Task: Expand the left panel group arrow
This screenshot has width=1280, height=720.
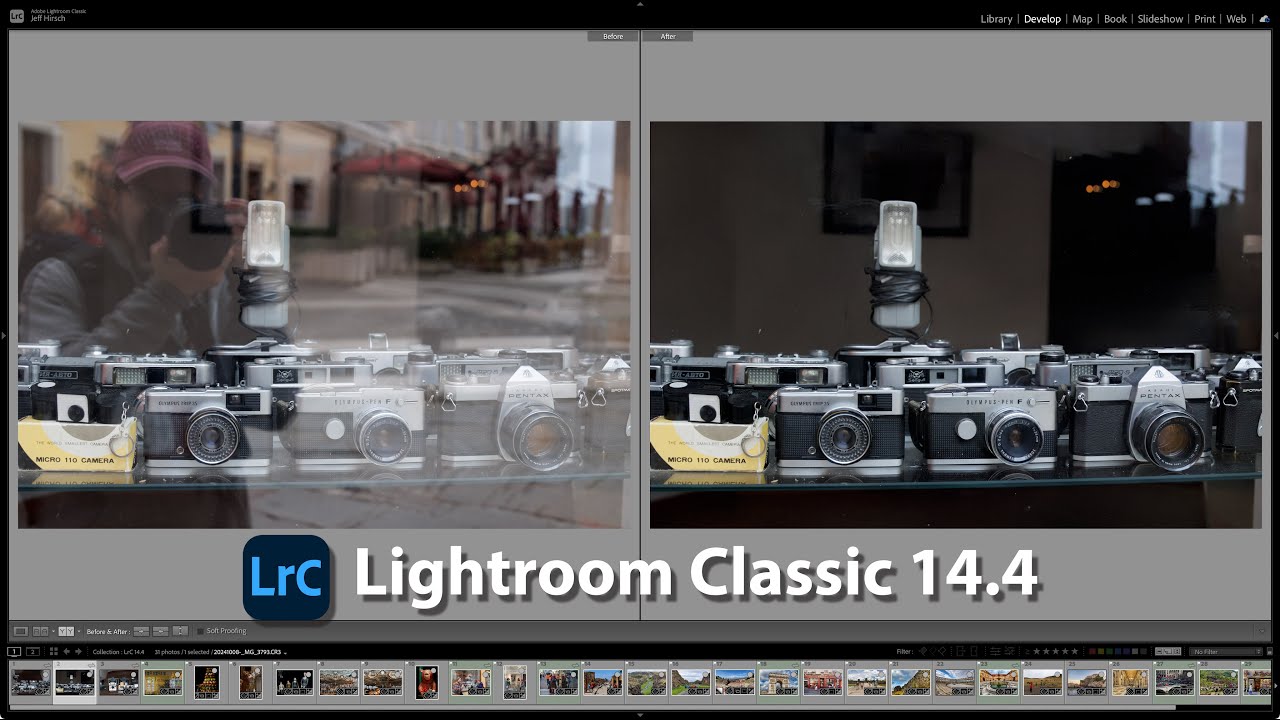Action: [x=3, y=336]
